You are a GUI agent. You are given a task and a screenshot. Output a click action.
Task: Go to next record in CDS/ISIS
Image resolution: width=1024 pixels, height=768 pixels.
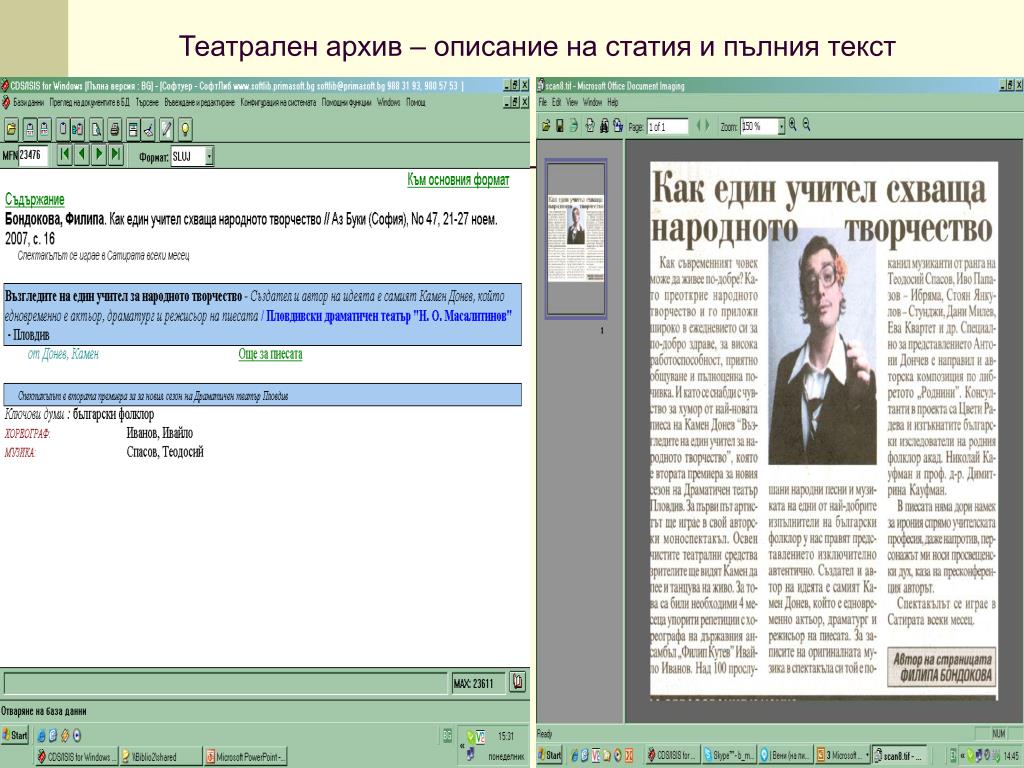[x=99, y=155]
